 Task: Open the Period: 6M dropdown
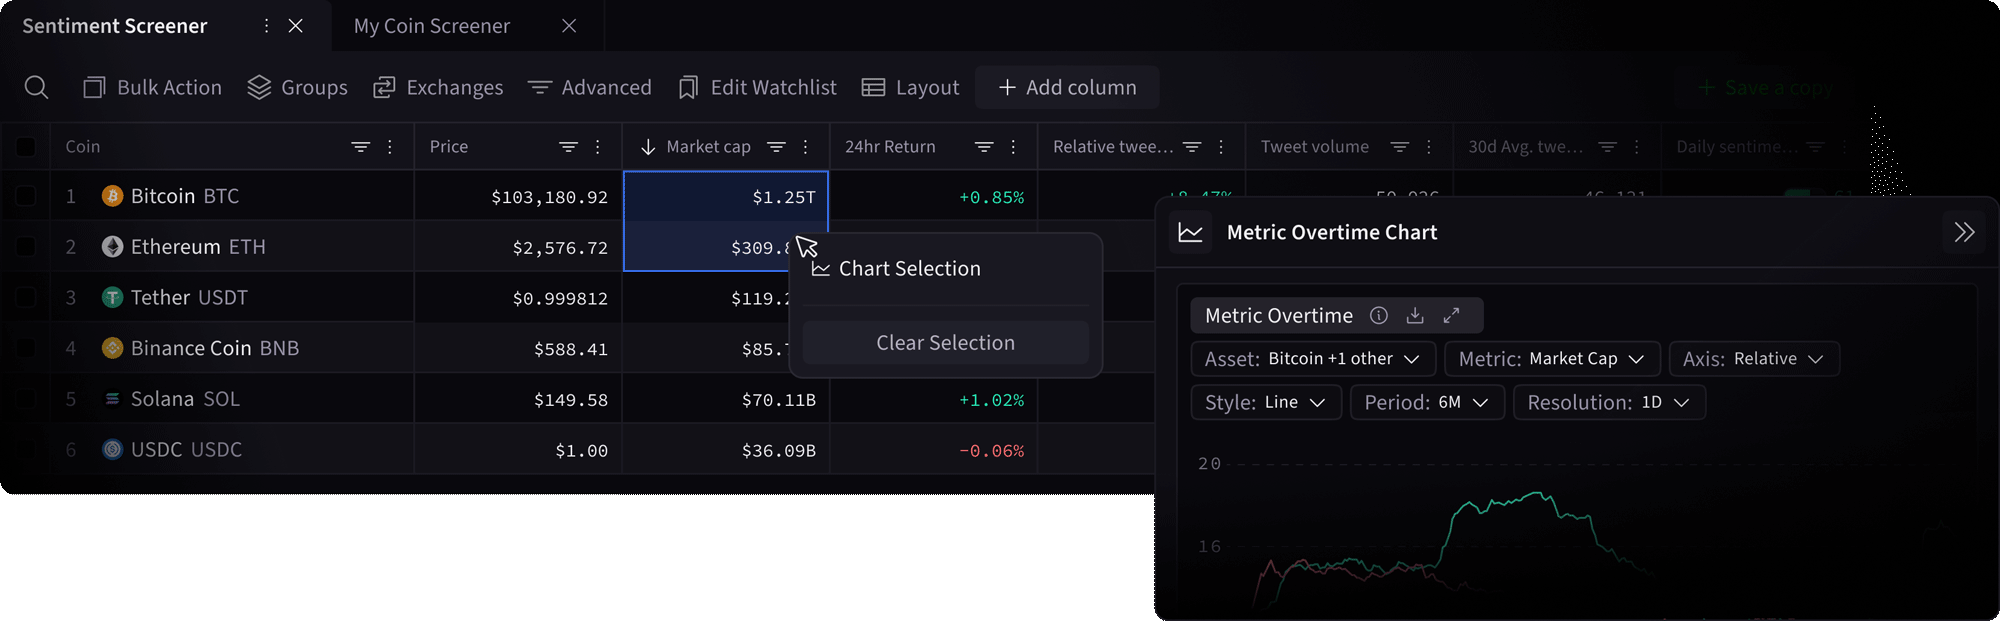point(1427,402)
